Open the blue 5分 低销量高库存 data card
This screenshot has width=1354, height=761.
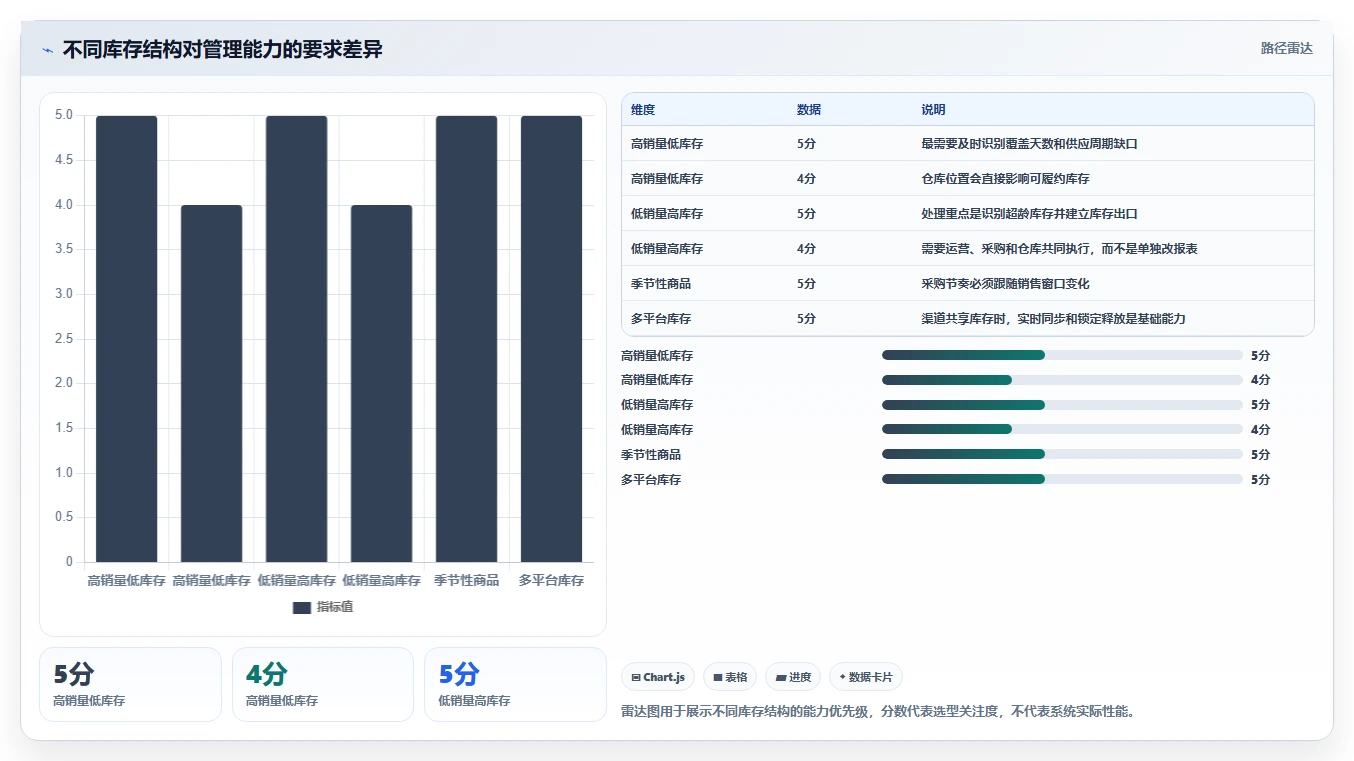(515, 684)
